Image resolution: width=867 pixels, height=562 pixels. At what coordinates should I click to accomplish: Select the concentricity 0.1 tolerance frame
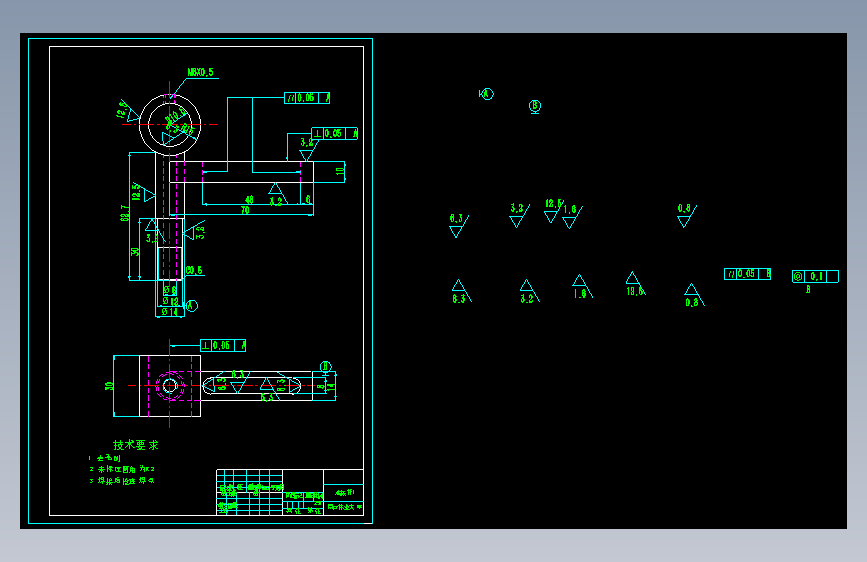coord(815,277)
